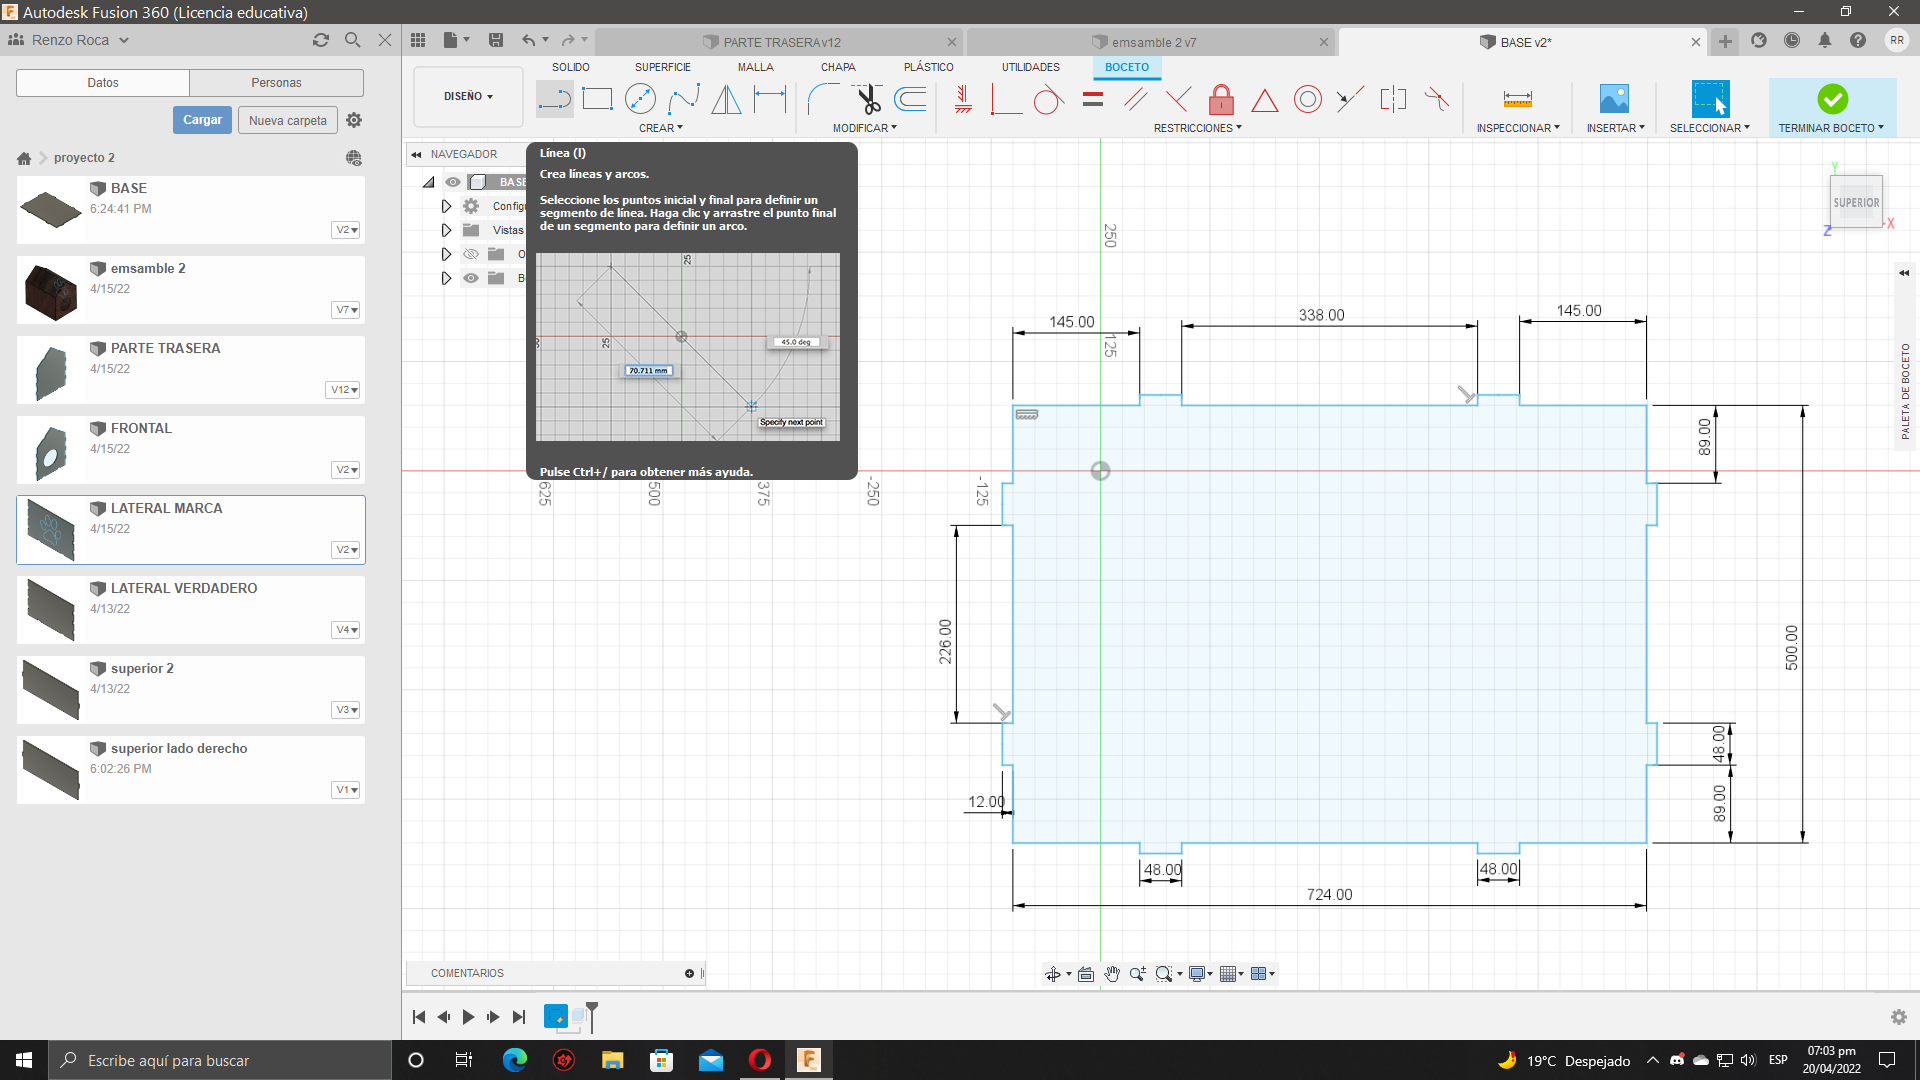Play the timeline

point(468,1017)
